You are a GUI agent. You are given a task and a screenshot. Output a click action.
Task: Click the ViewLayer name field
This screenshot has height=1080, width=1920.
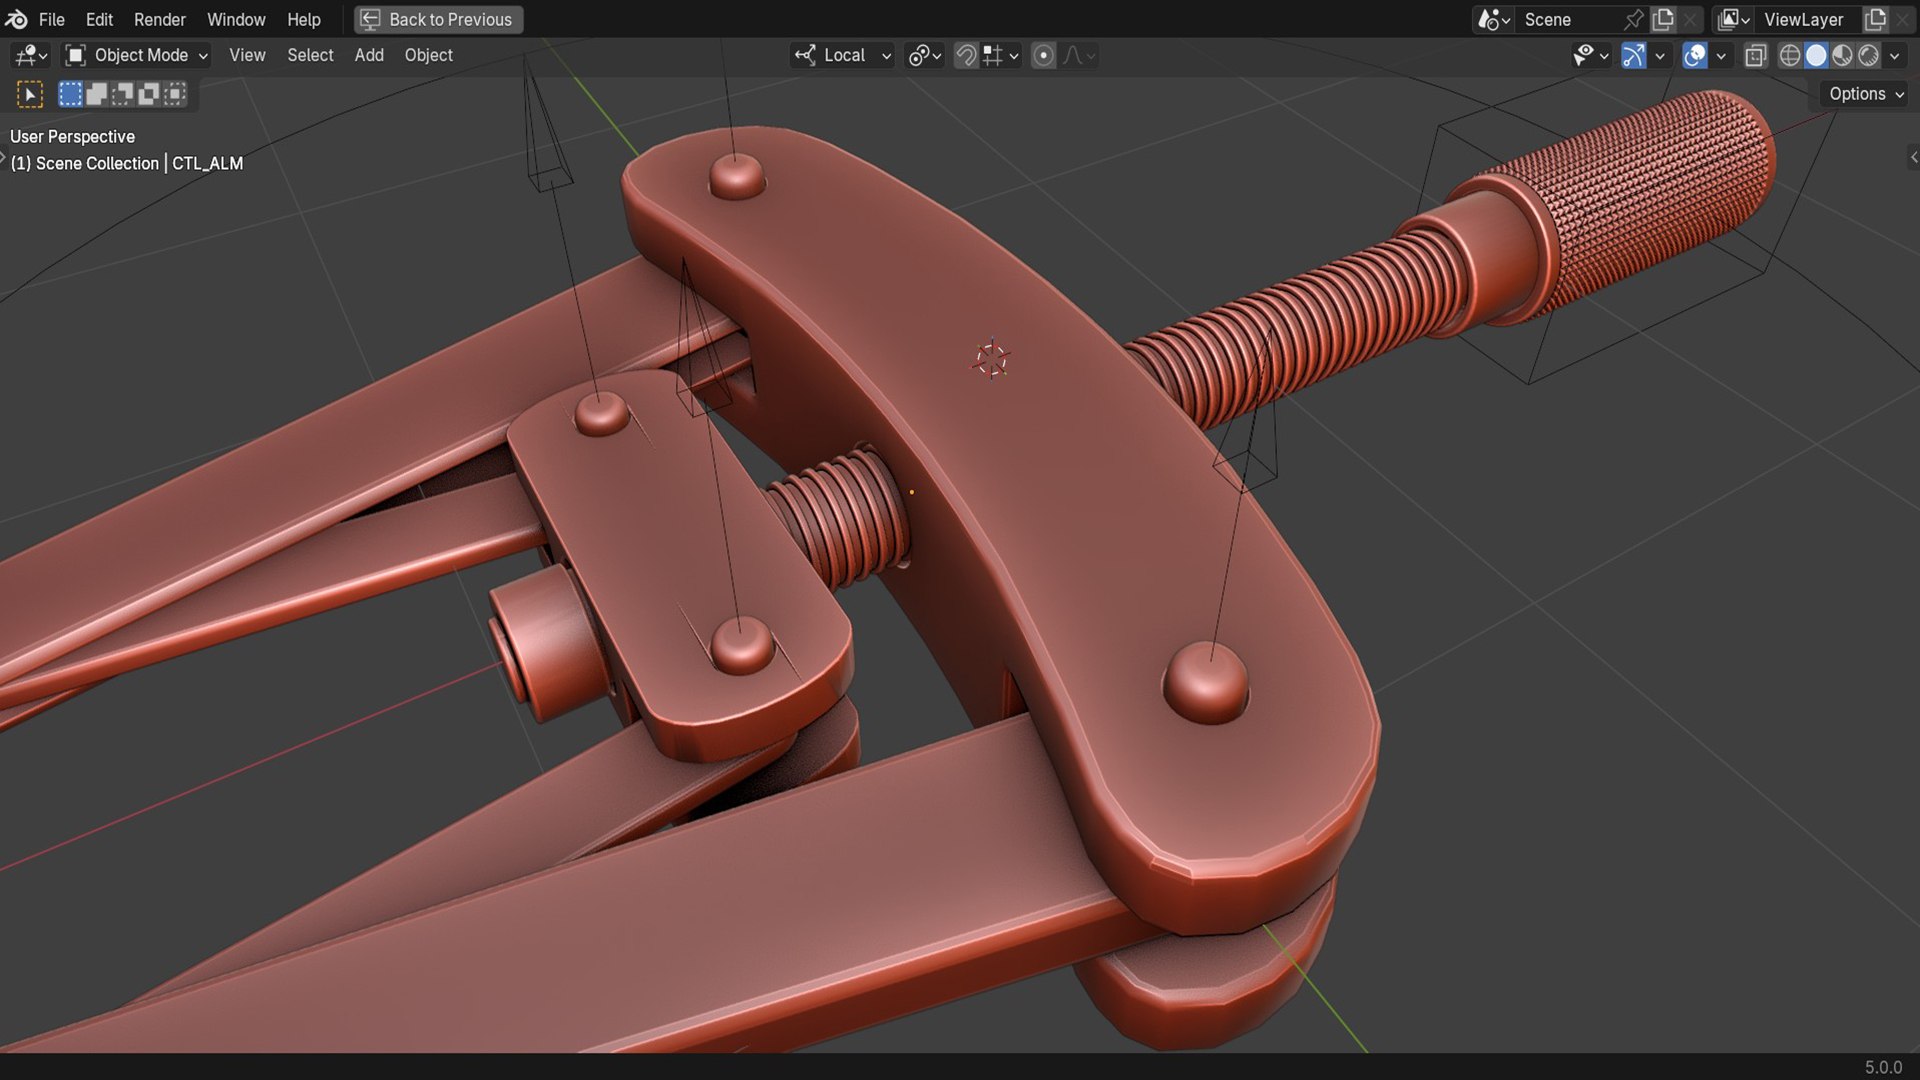[1810, 19]
